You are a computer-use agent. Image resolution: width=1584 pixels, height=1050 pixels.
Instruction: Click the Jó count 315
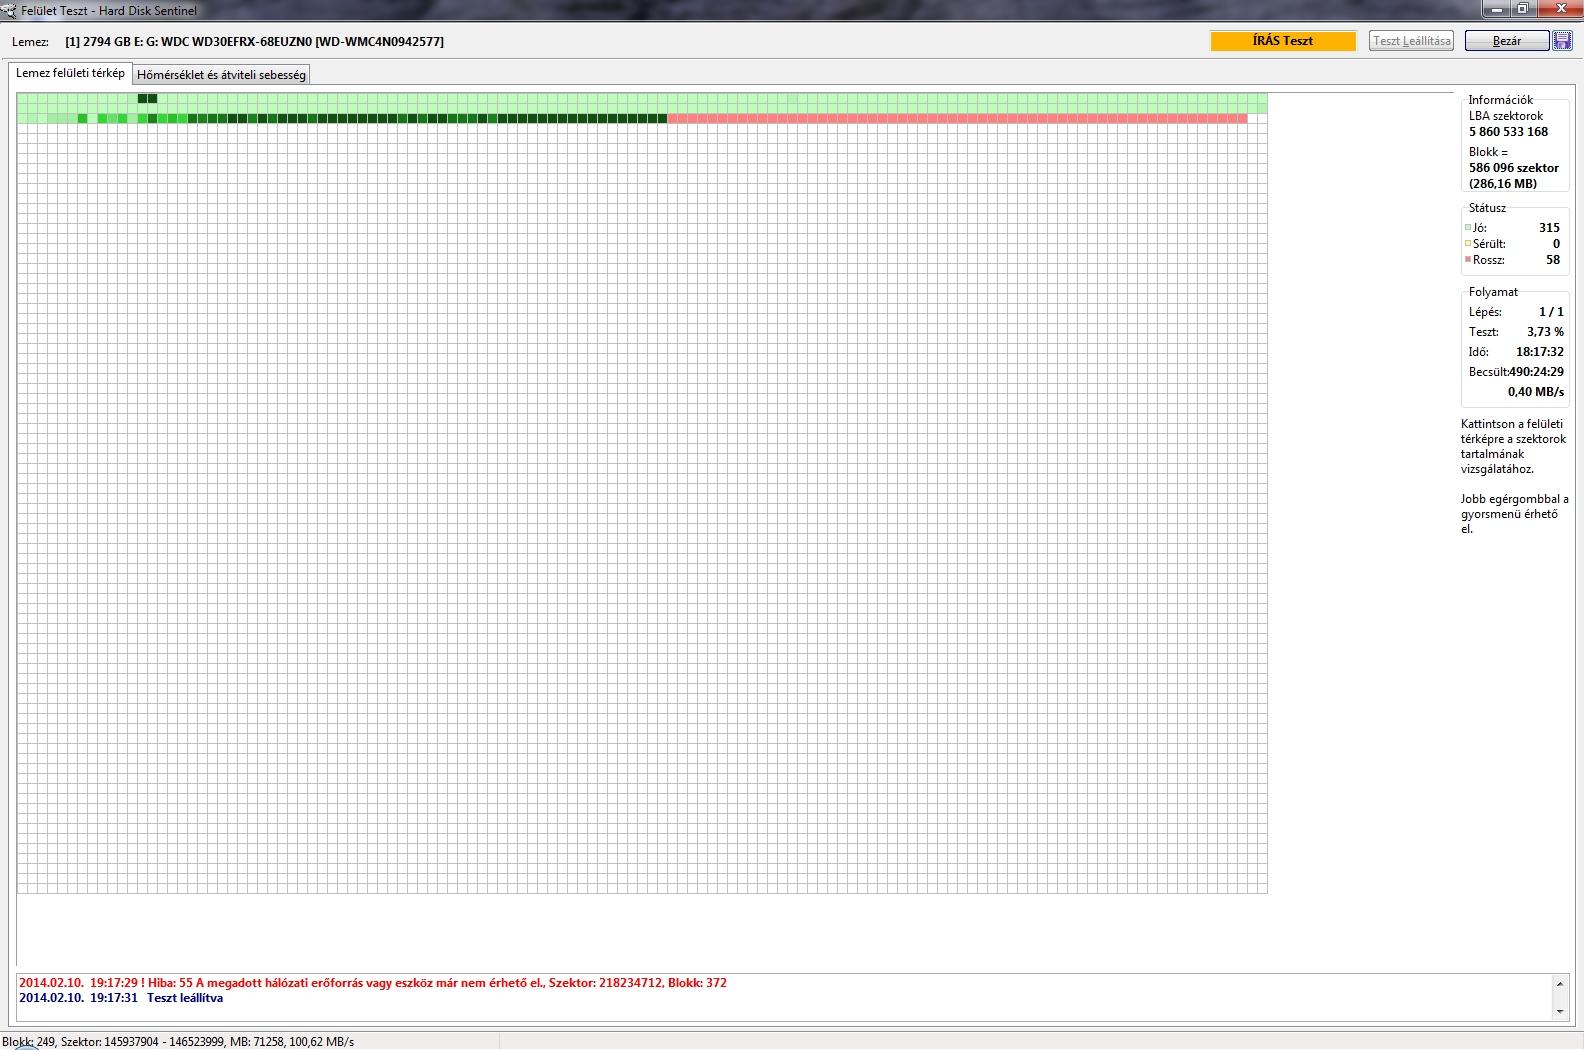click(1549, 228)
